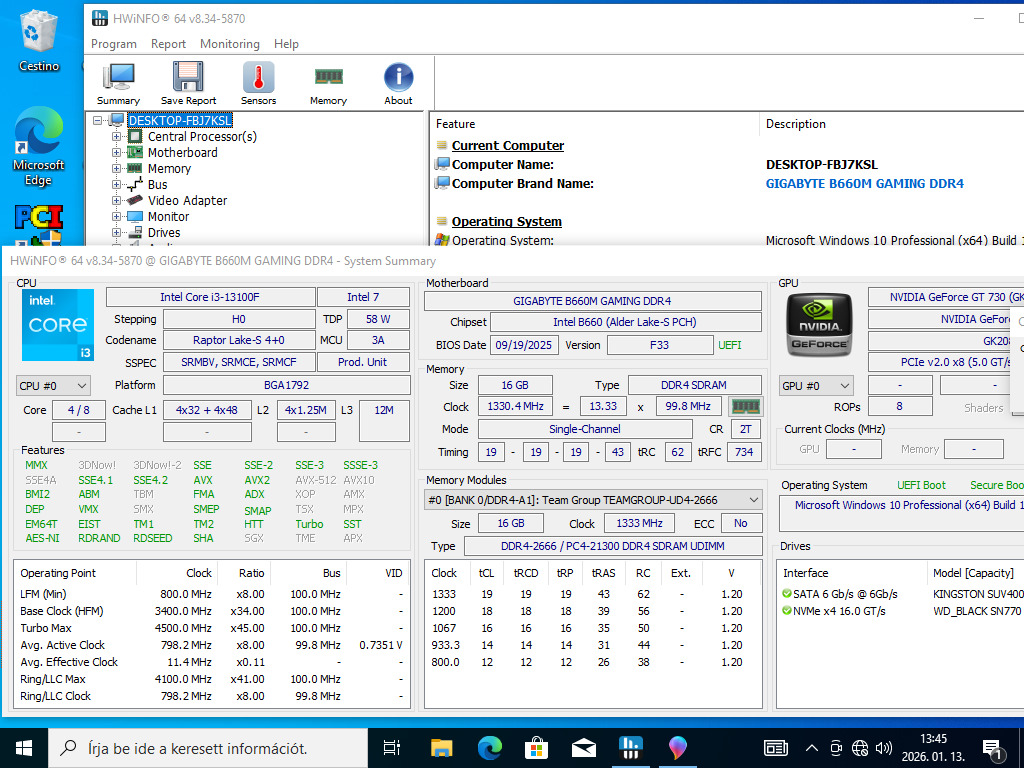Open the colorful Copilot taskbar icon
The height and width of the screenshot is (768, 1024).
(x=677, y=748)
